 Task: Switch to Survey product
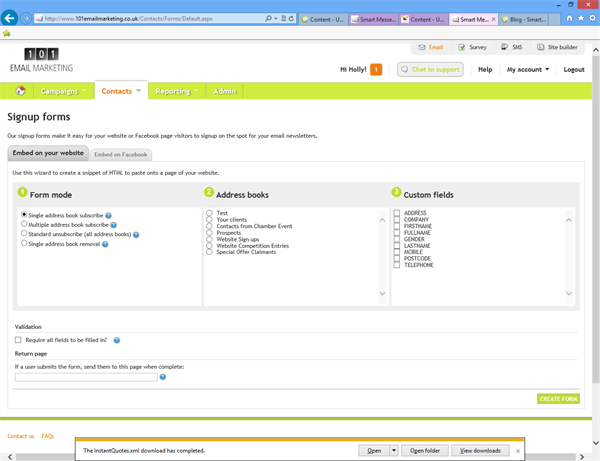tap(473, 47)
